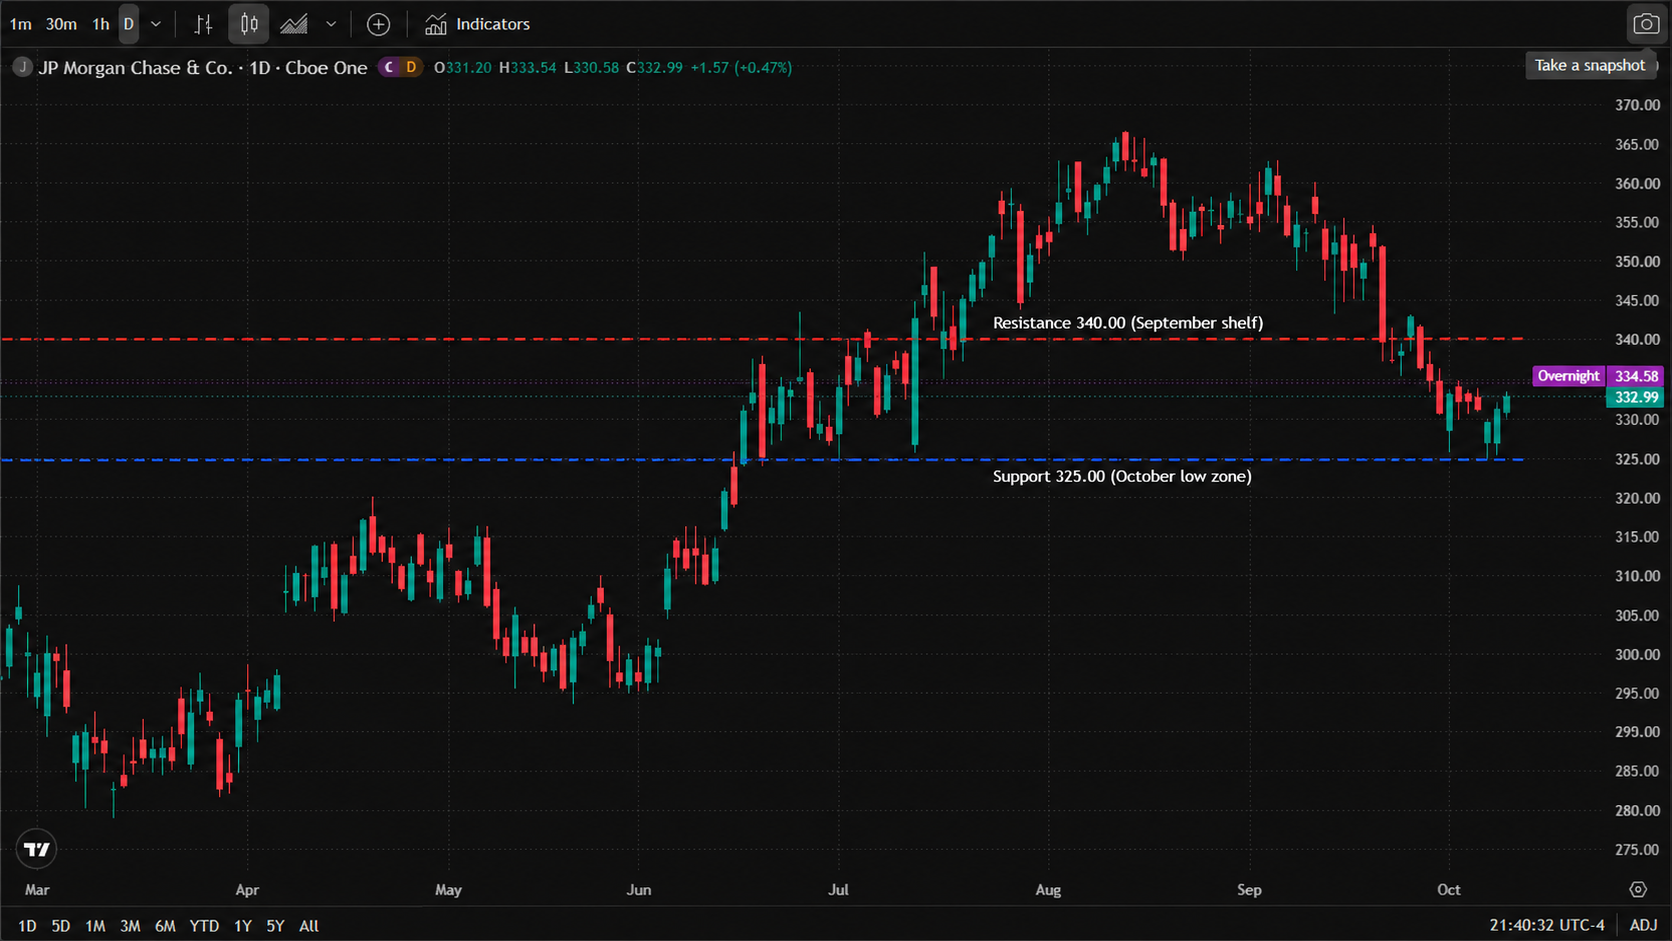
Task: Set date range to 1M
Action: tap(95, 926)
